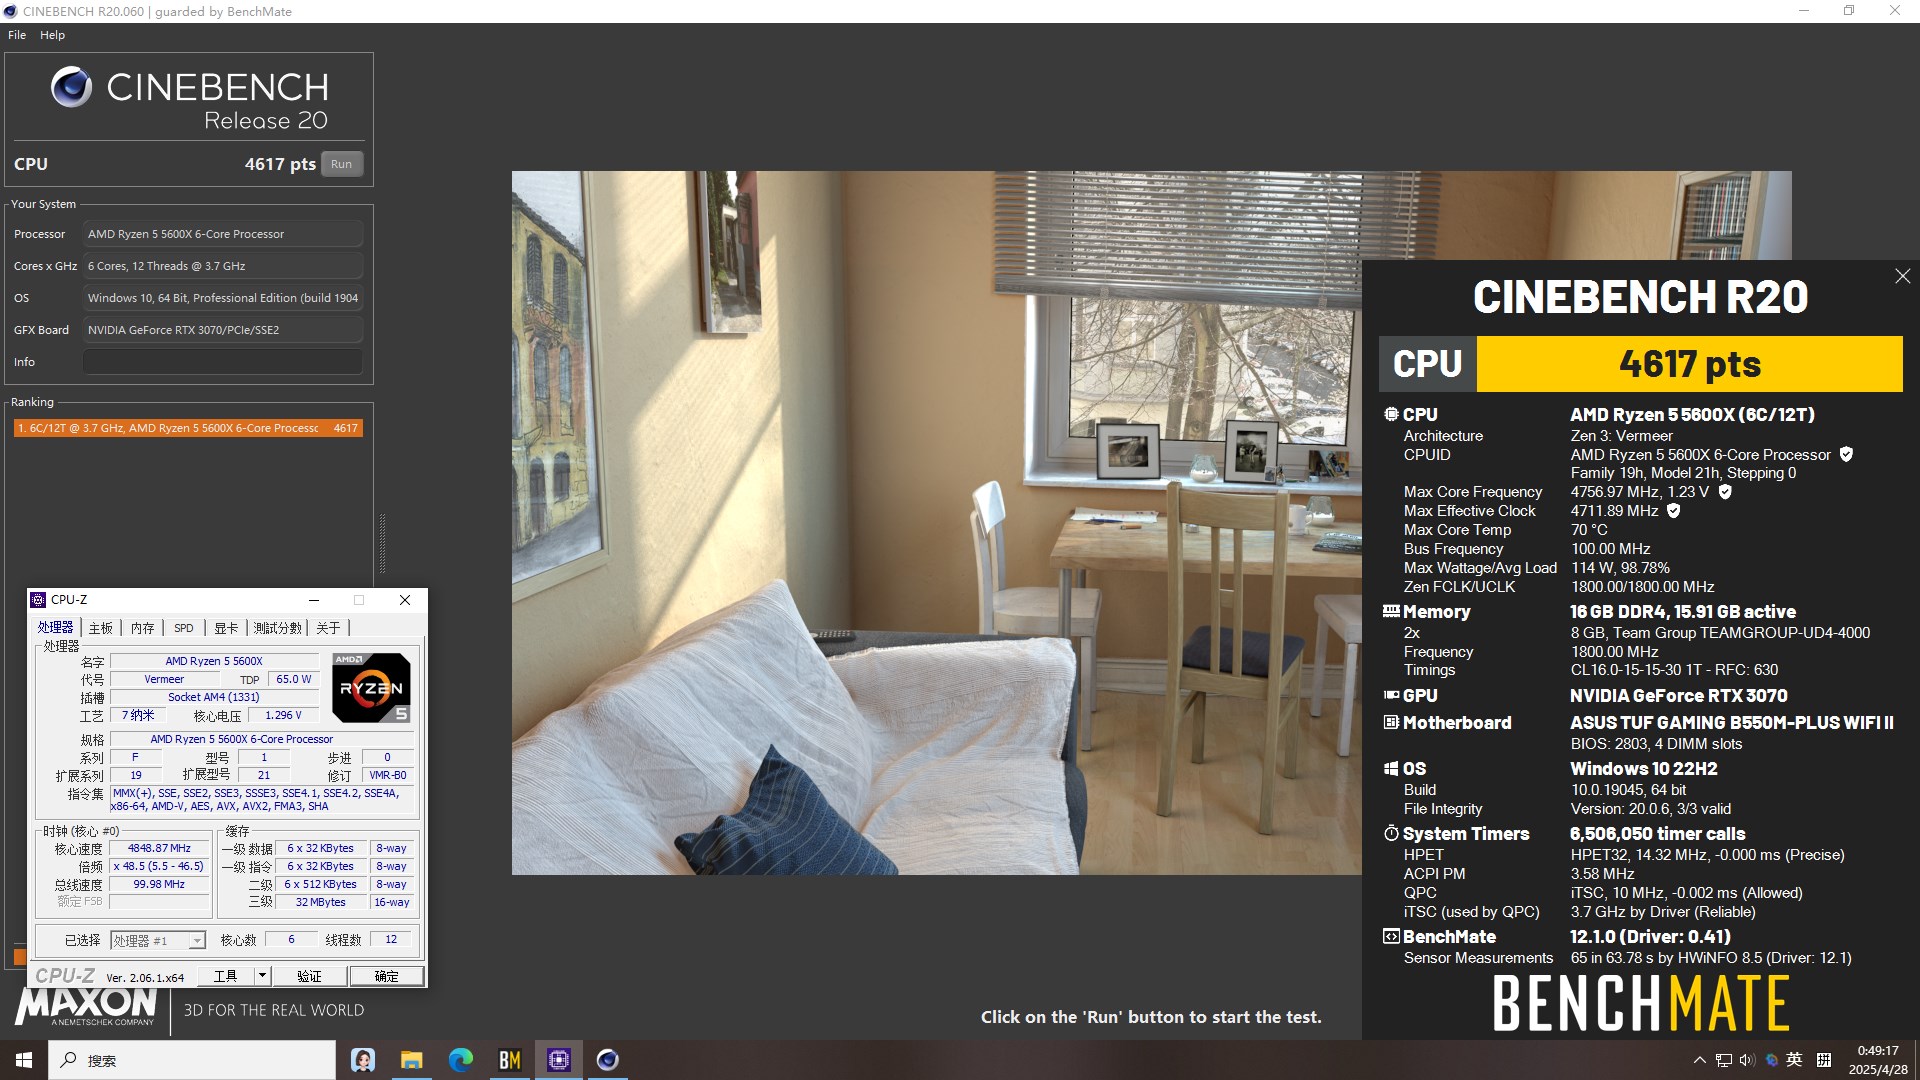Image resolution: width=1920 pixels, height=1080 pixels.
Task: Click the Cinebench logo sphere icon
Action: click(x=71, y=88)
